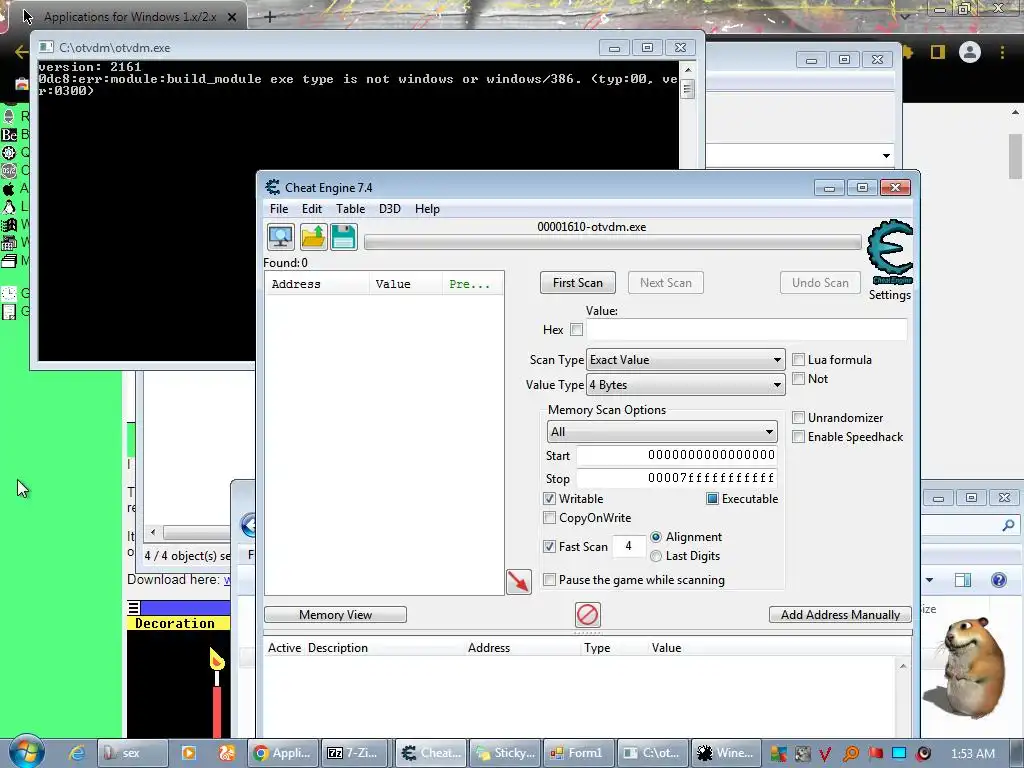Select the Last Digits radio button
The image size is (1024, 768).
656,556
